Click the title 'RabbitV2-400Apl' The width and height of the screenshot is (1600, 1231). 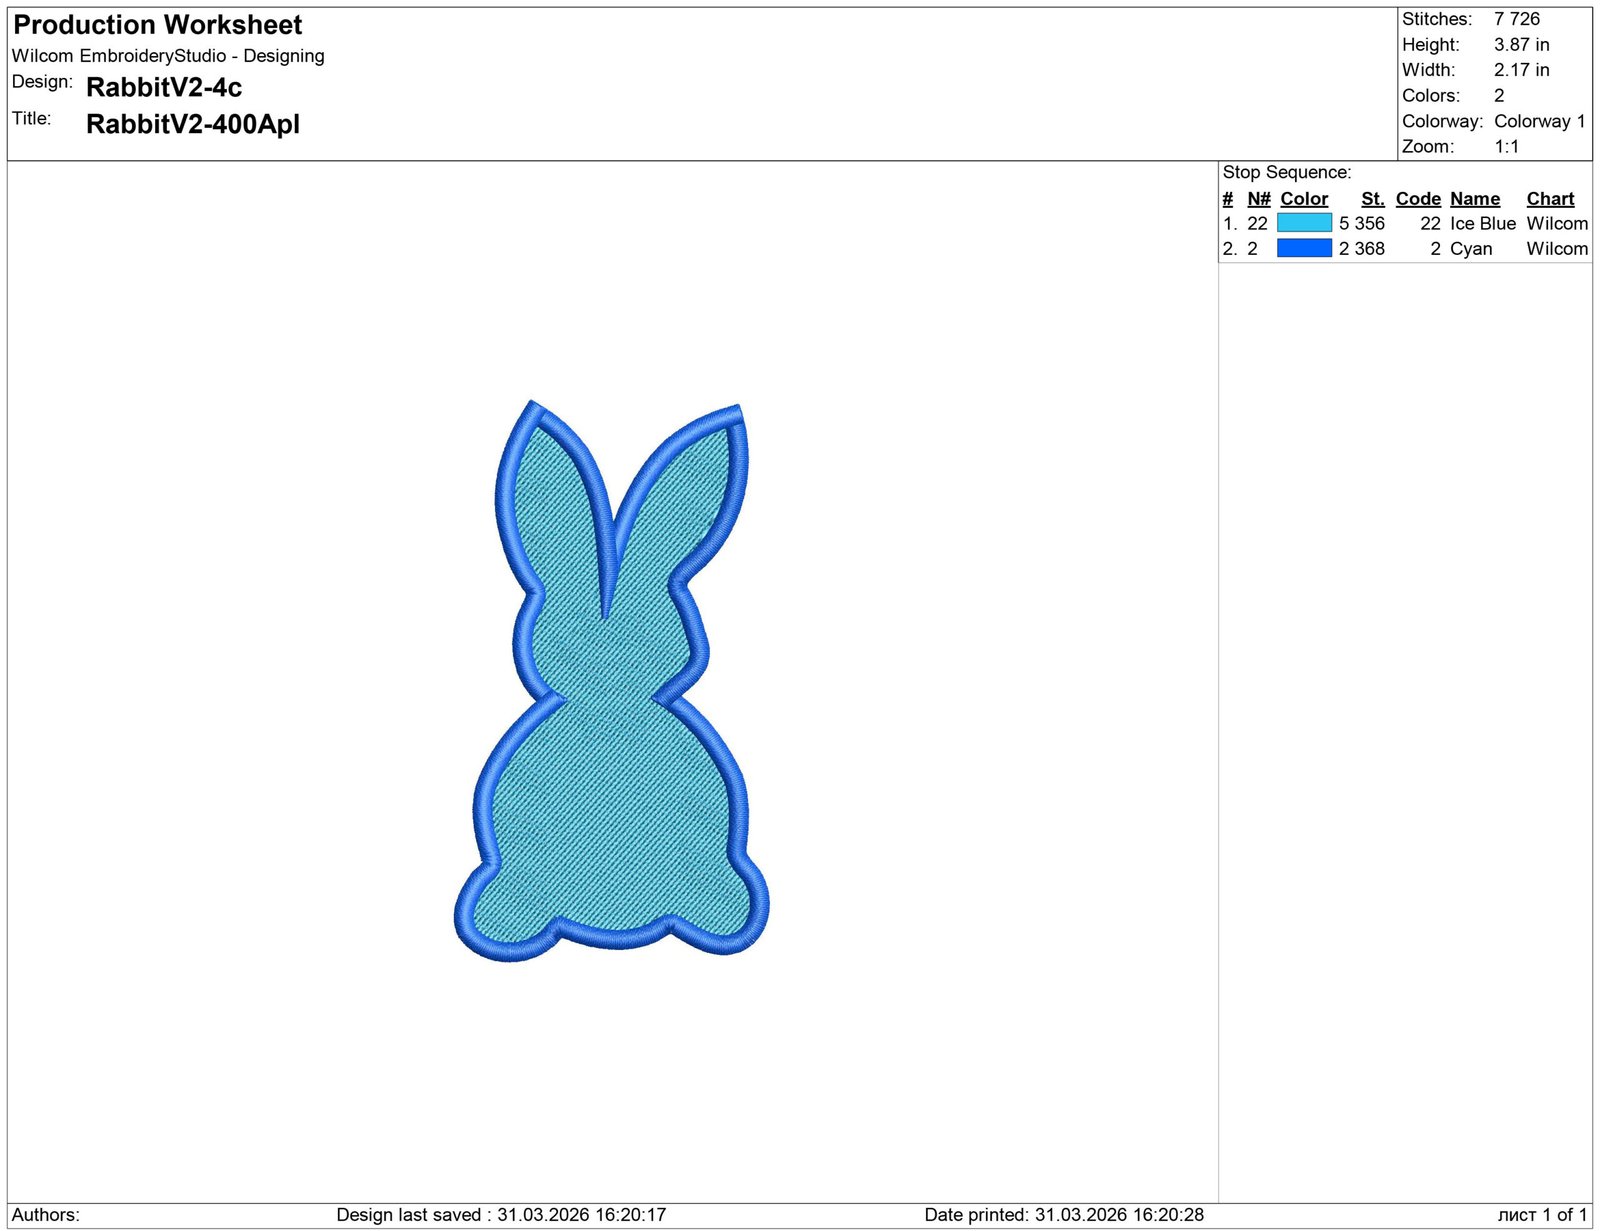[x=193, y=124]
